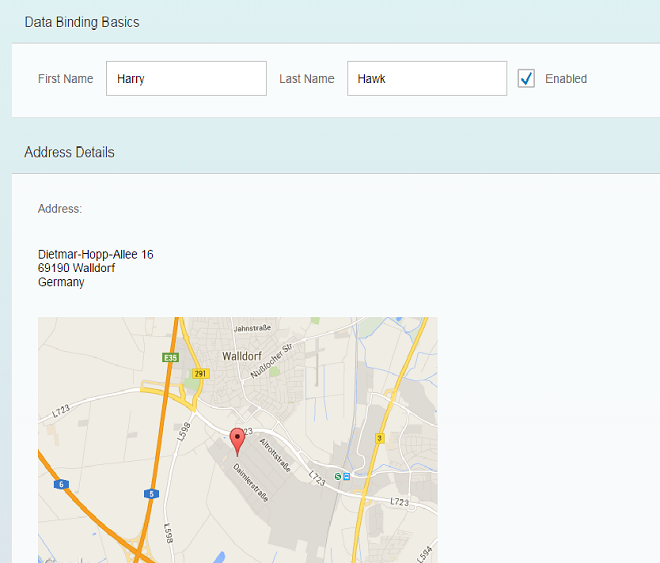This screenshot has height=563, width=660.
Task: Click the yellow route 3 shield
Action: tap(379, 438)
